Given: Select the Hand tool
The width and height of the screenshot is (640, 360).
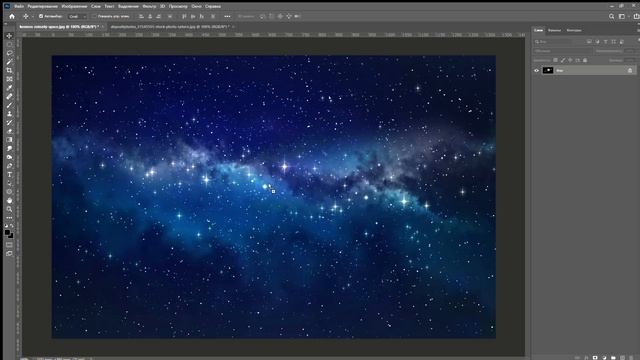Looking at the screenshot, I should (x=9, y=200).
